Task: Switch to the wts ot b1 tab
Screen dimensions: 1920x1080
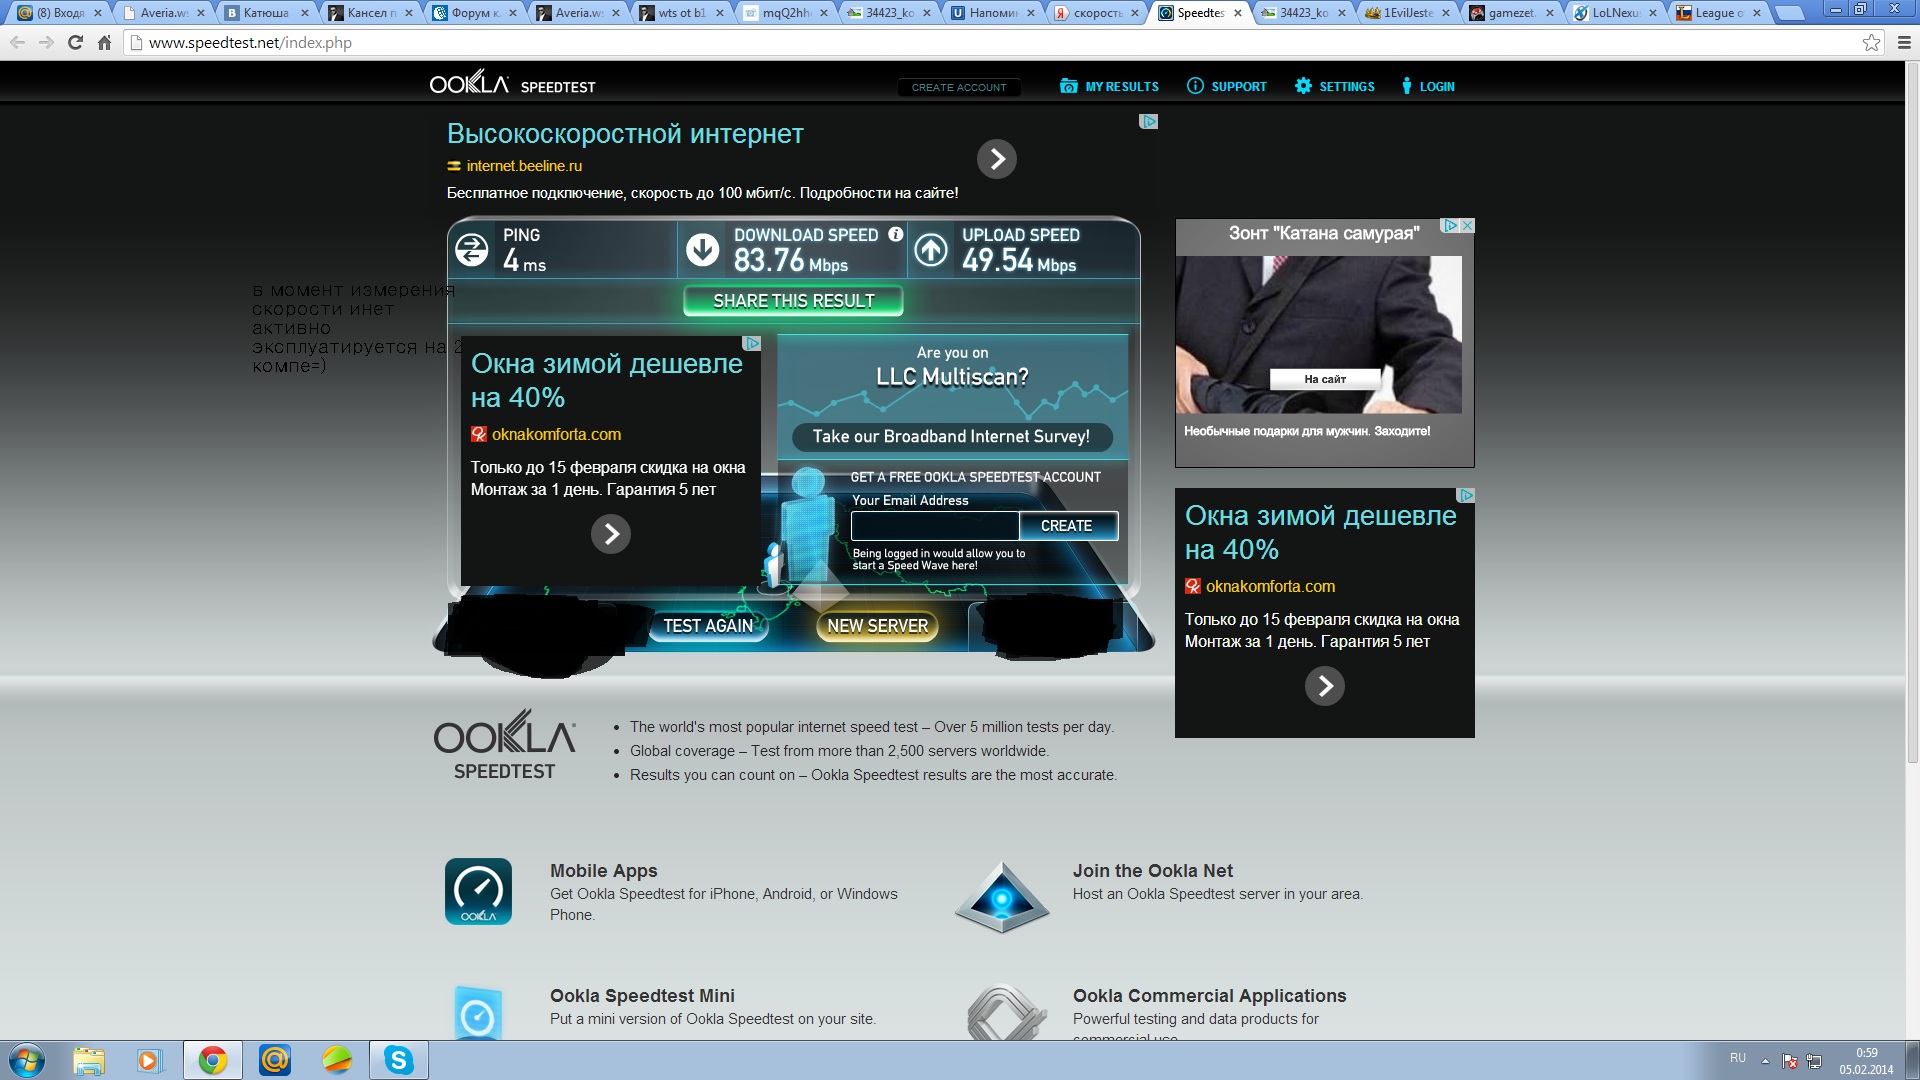Action: coord(682,13)
